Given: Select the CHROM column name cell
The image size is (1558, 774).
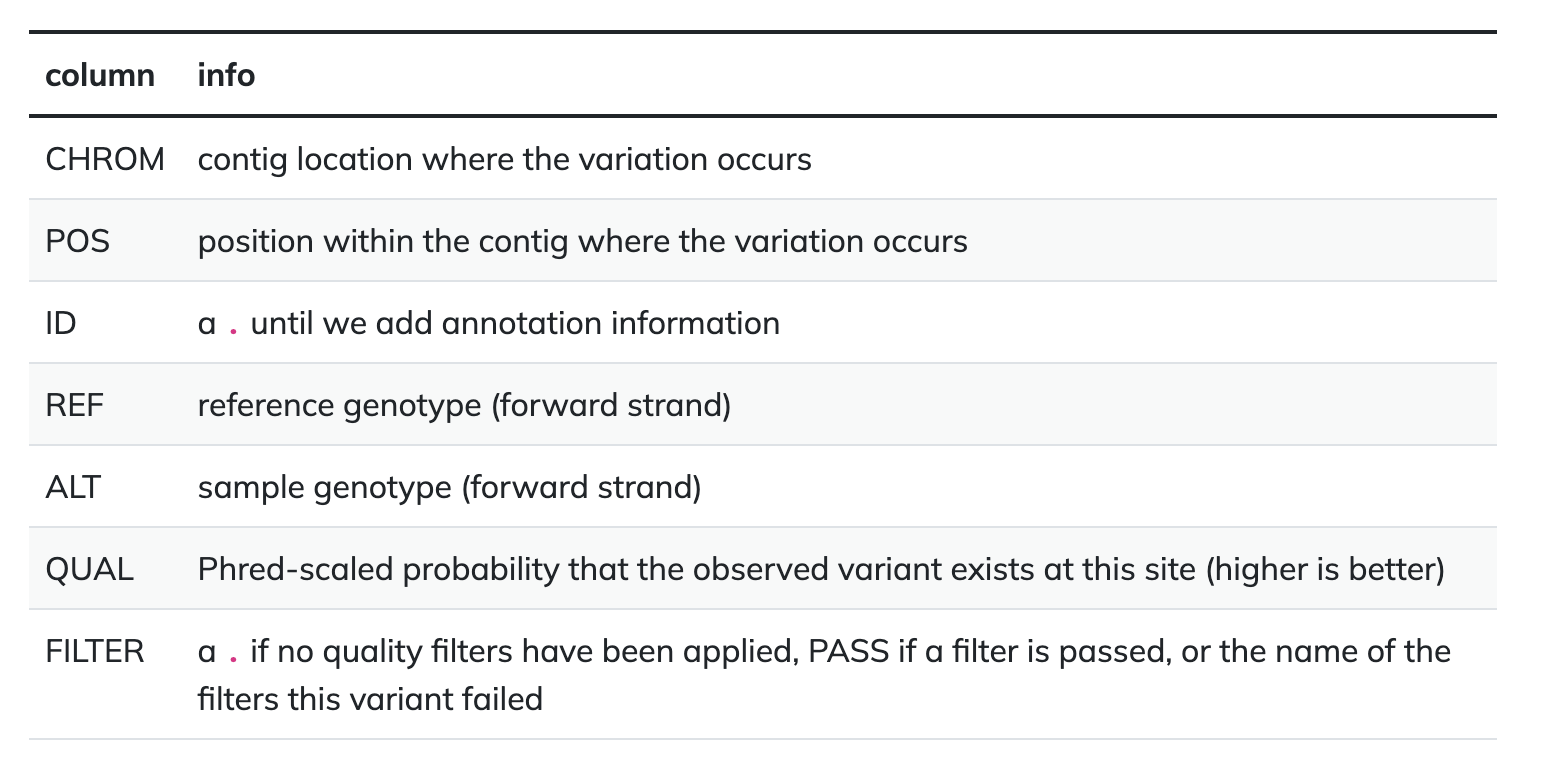Looking at the screenshot, I should coord(105,159).
